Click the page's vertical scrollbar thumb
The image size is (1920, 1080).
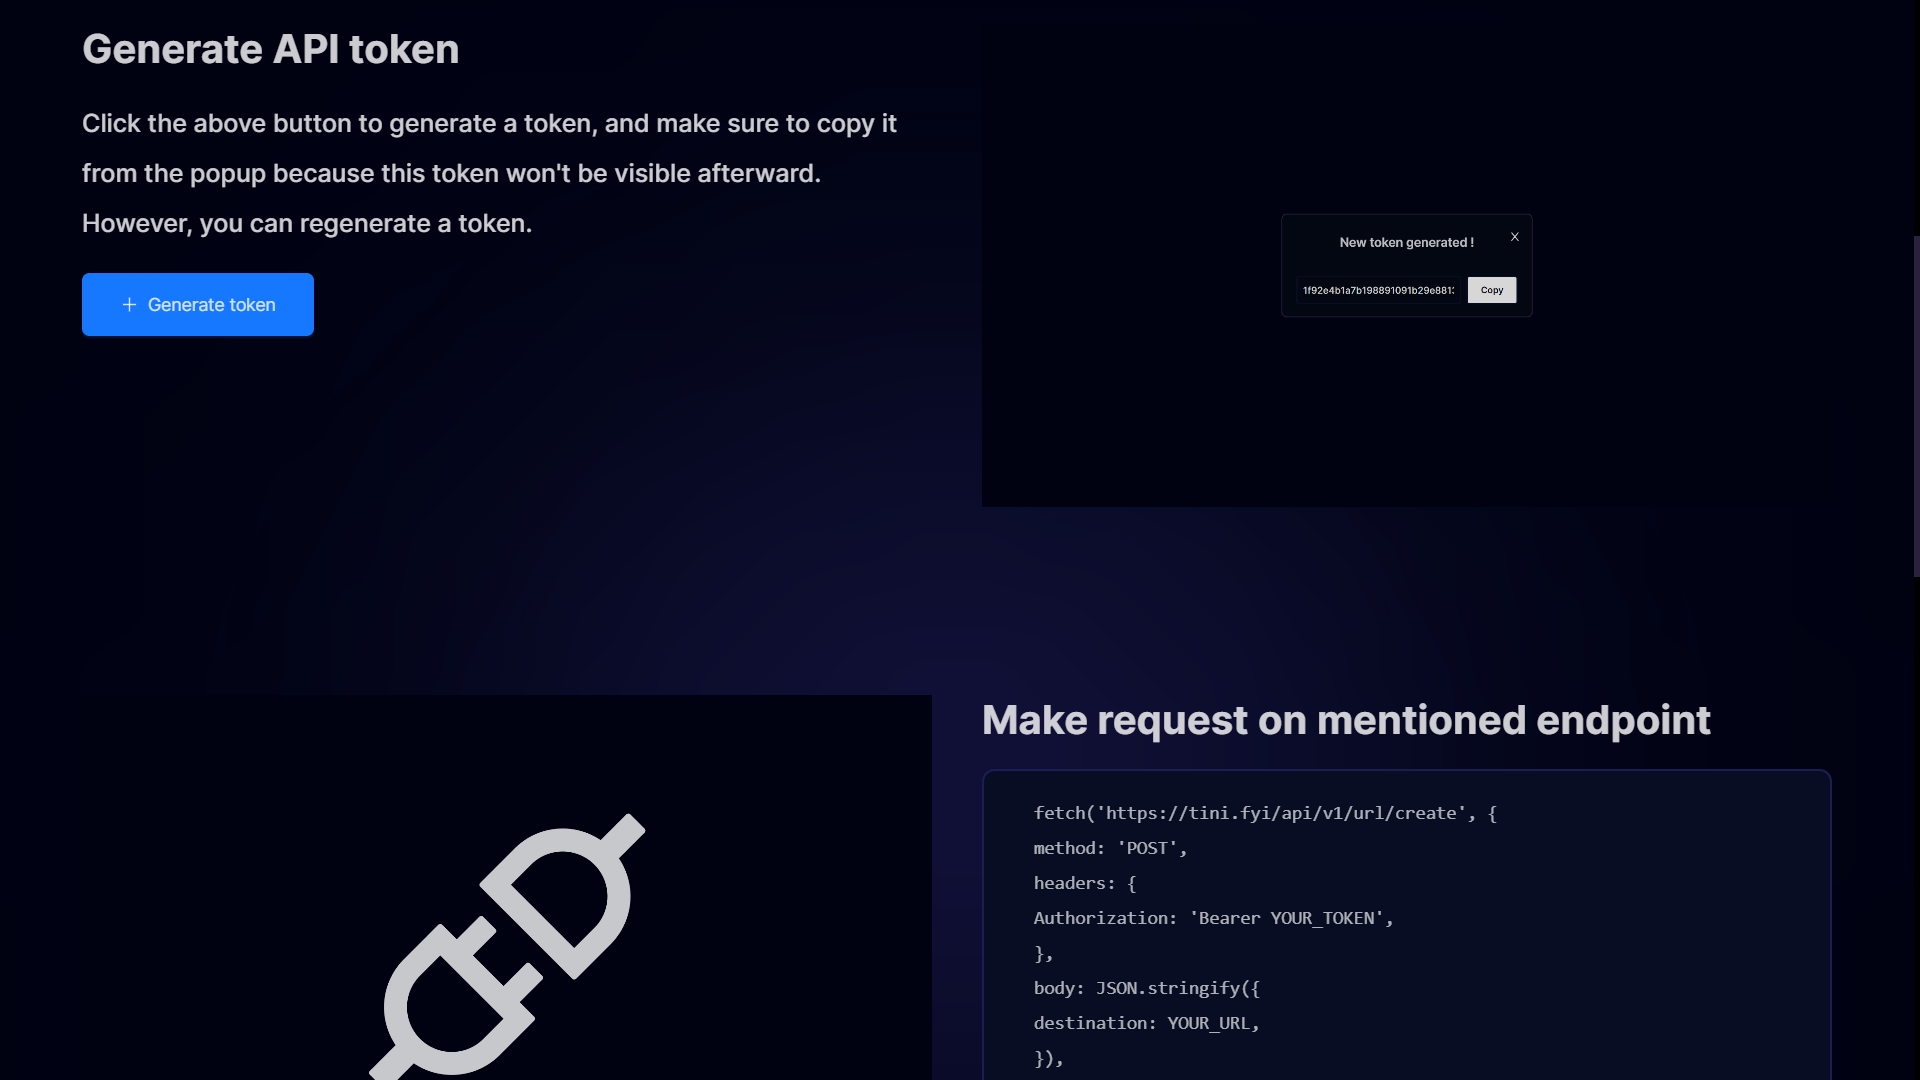point(1915,405)
